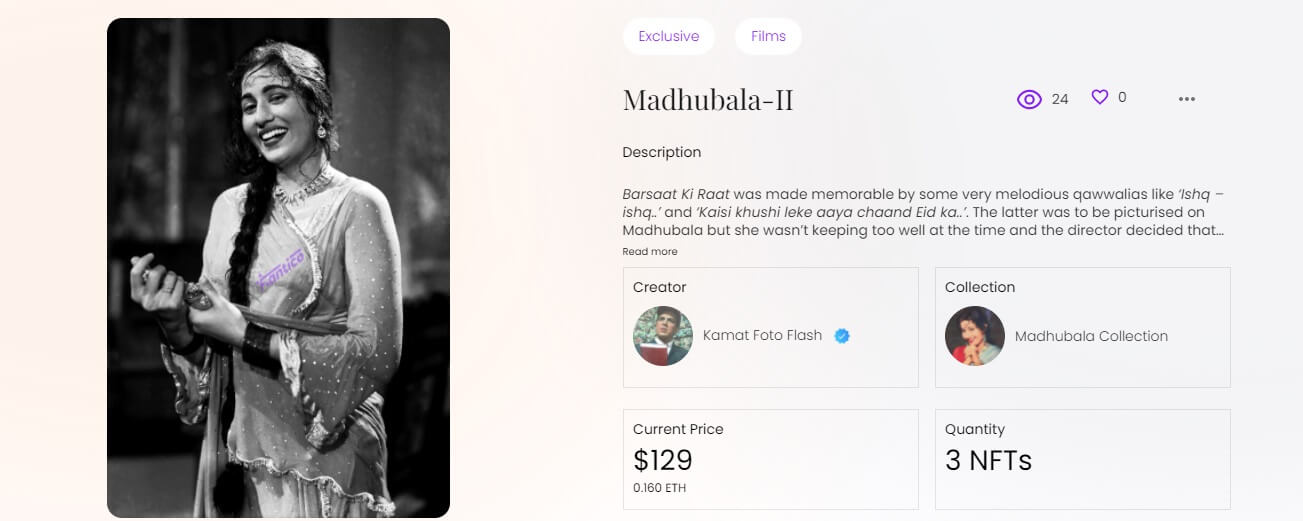
Task: Click the 3 NFTs quantity value
Action: 988,460
